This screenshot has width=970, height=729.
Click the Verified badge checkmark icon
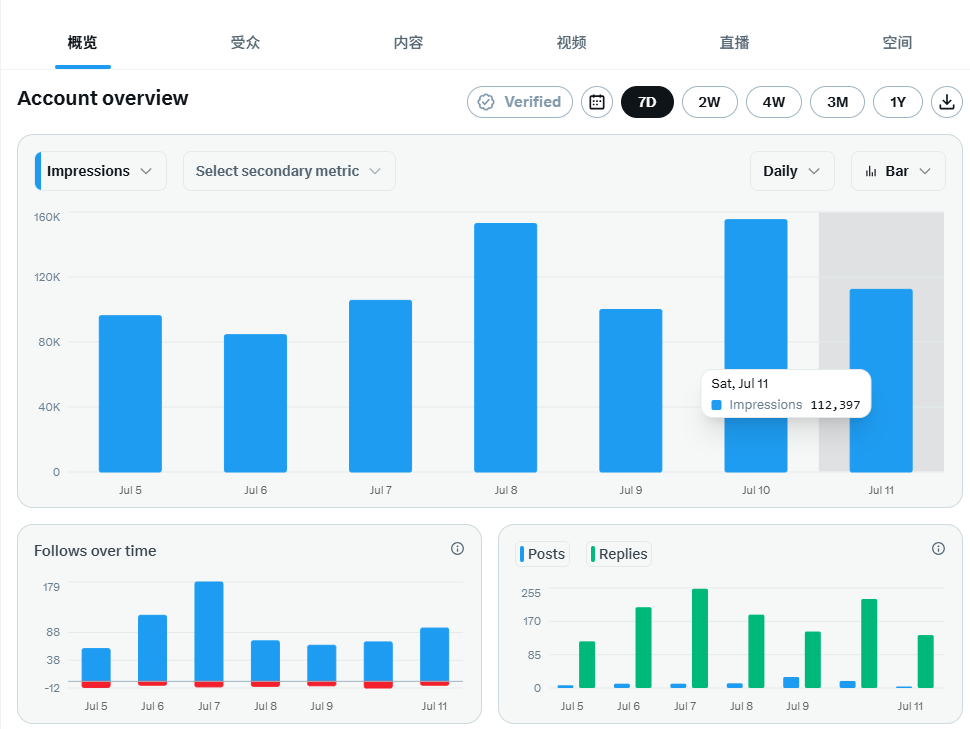pyautogui.click(x=486, y=102)
